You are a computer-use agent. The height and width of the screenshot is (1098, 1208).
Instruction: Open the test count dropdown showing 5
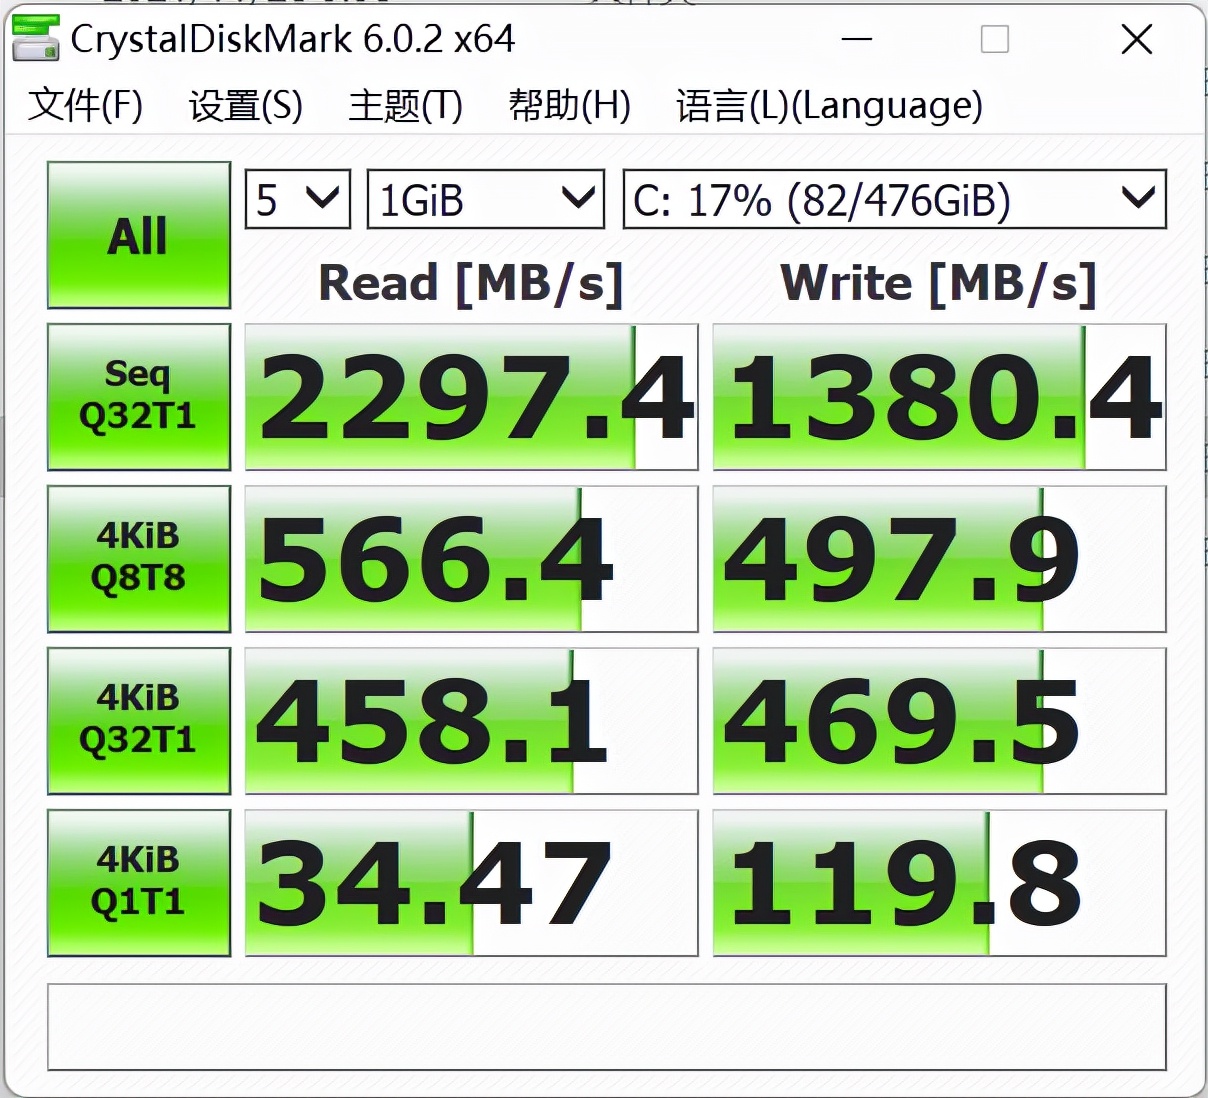298,199
